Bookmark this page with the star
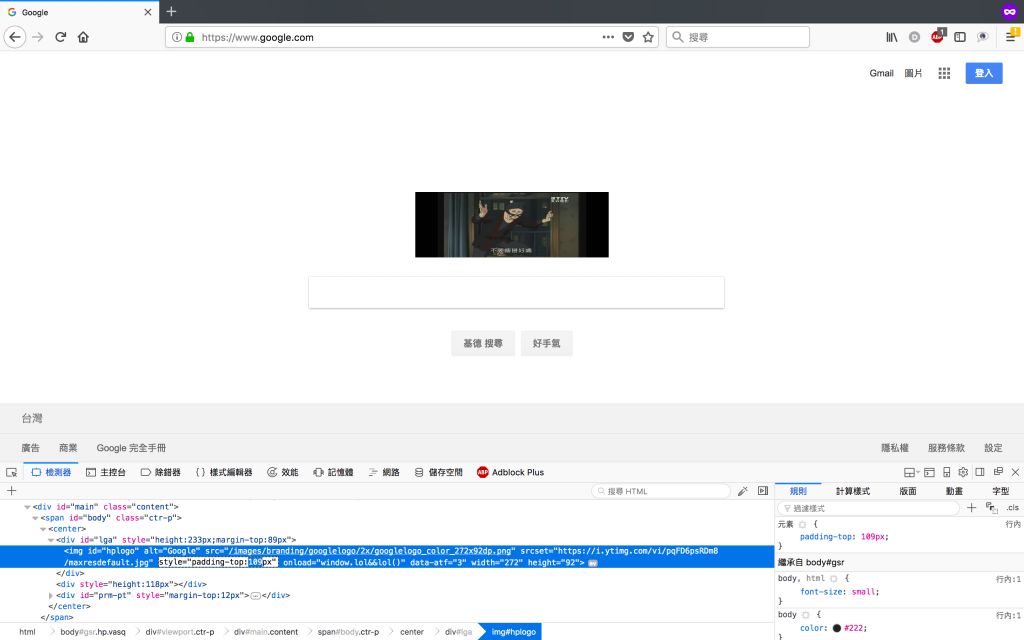 pyautogui.click(x=648, y=37)
